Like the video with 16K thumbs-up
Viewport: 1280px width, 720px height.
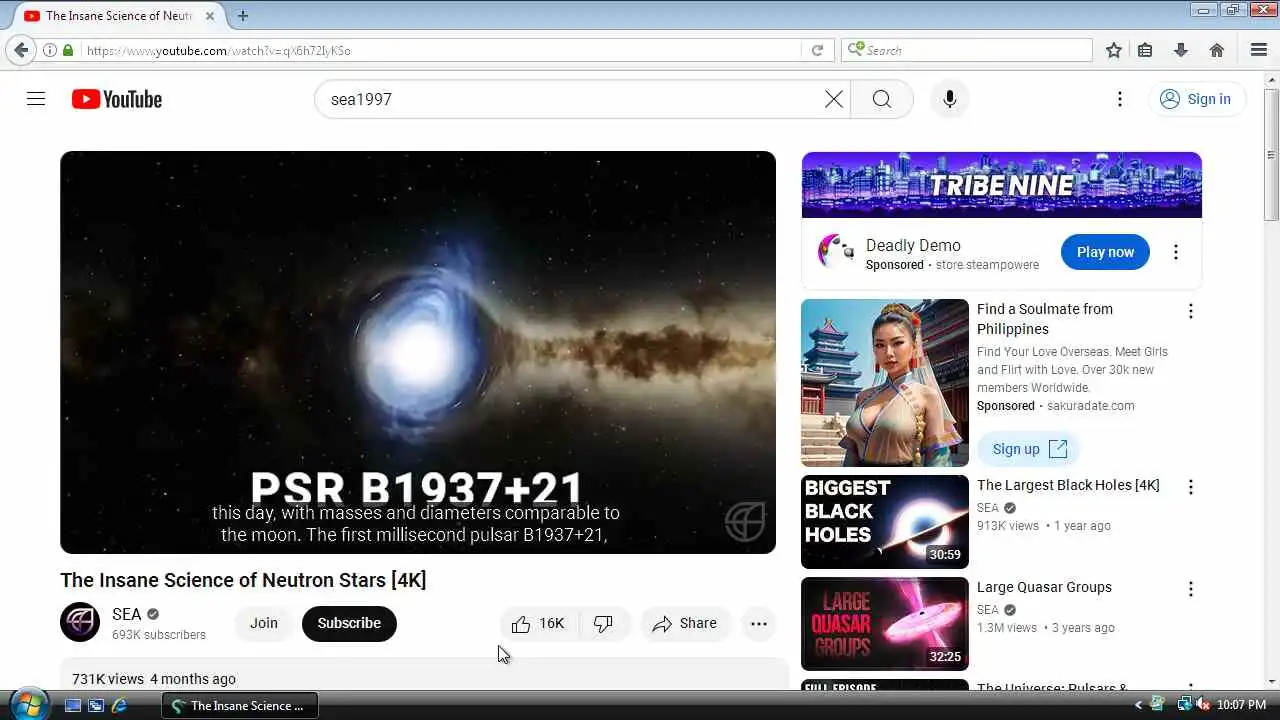tap(537, 623)
